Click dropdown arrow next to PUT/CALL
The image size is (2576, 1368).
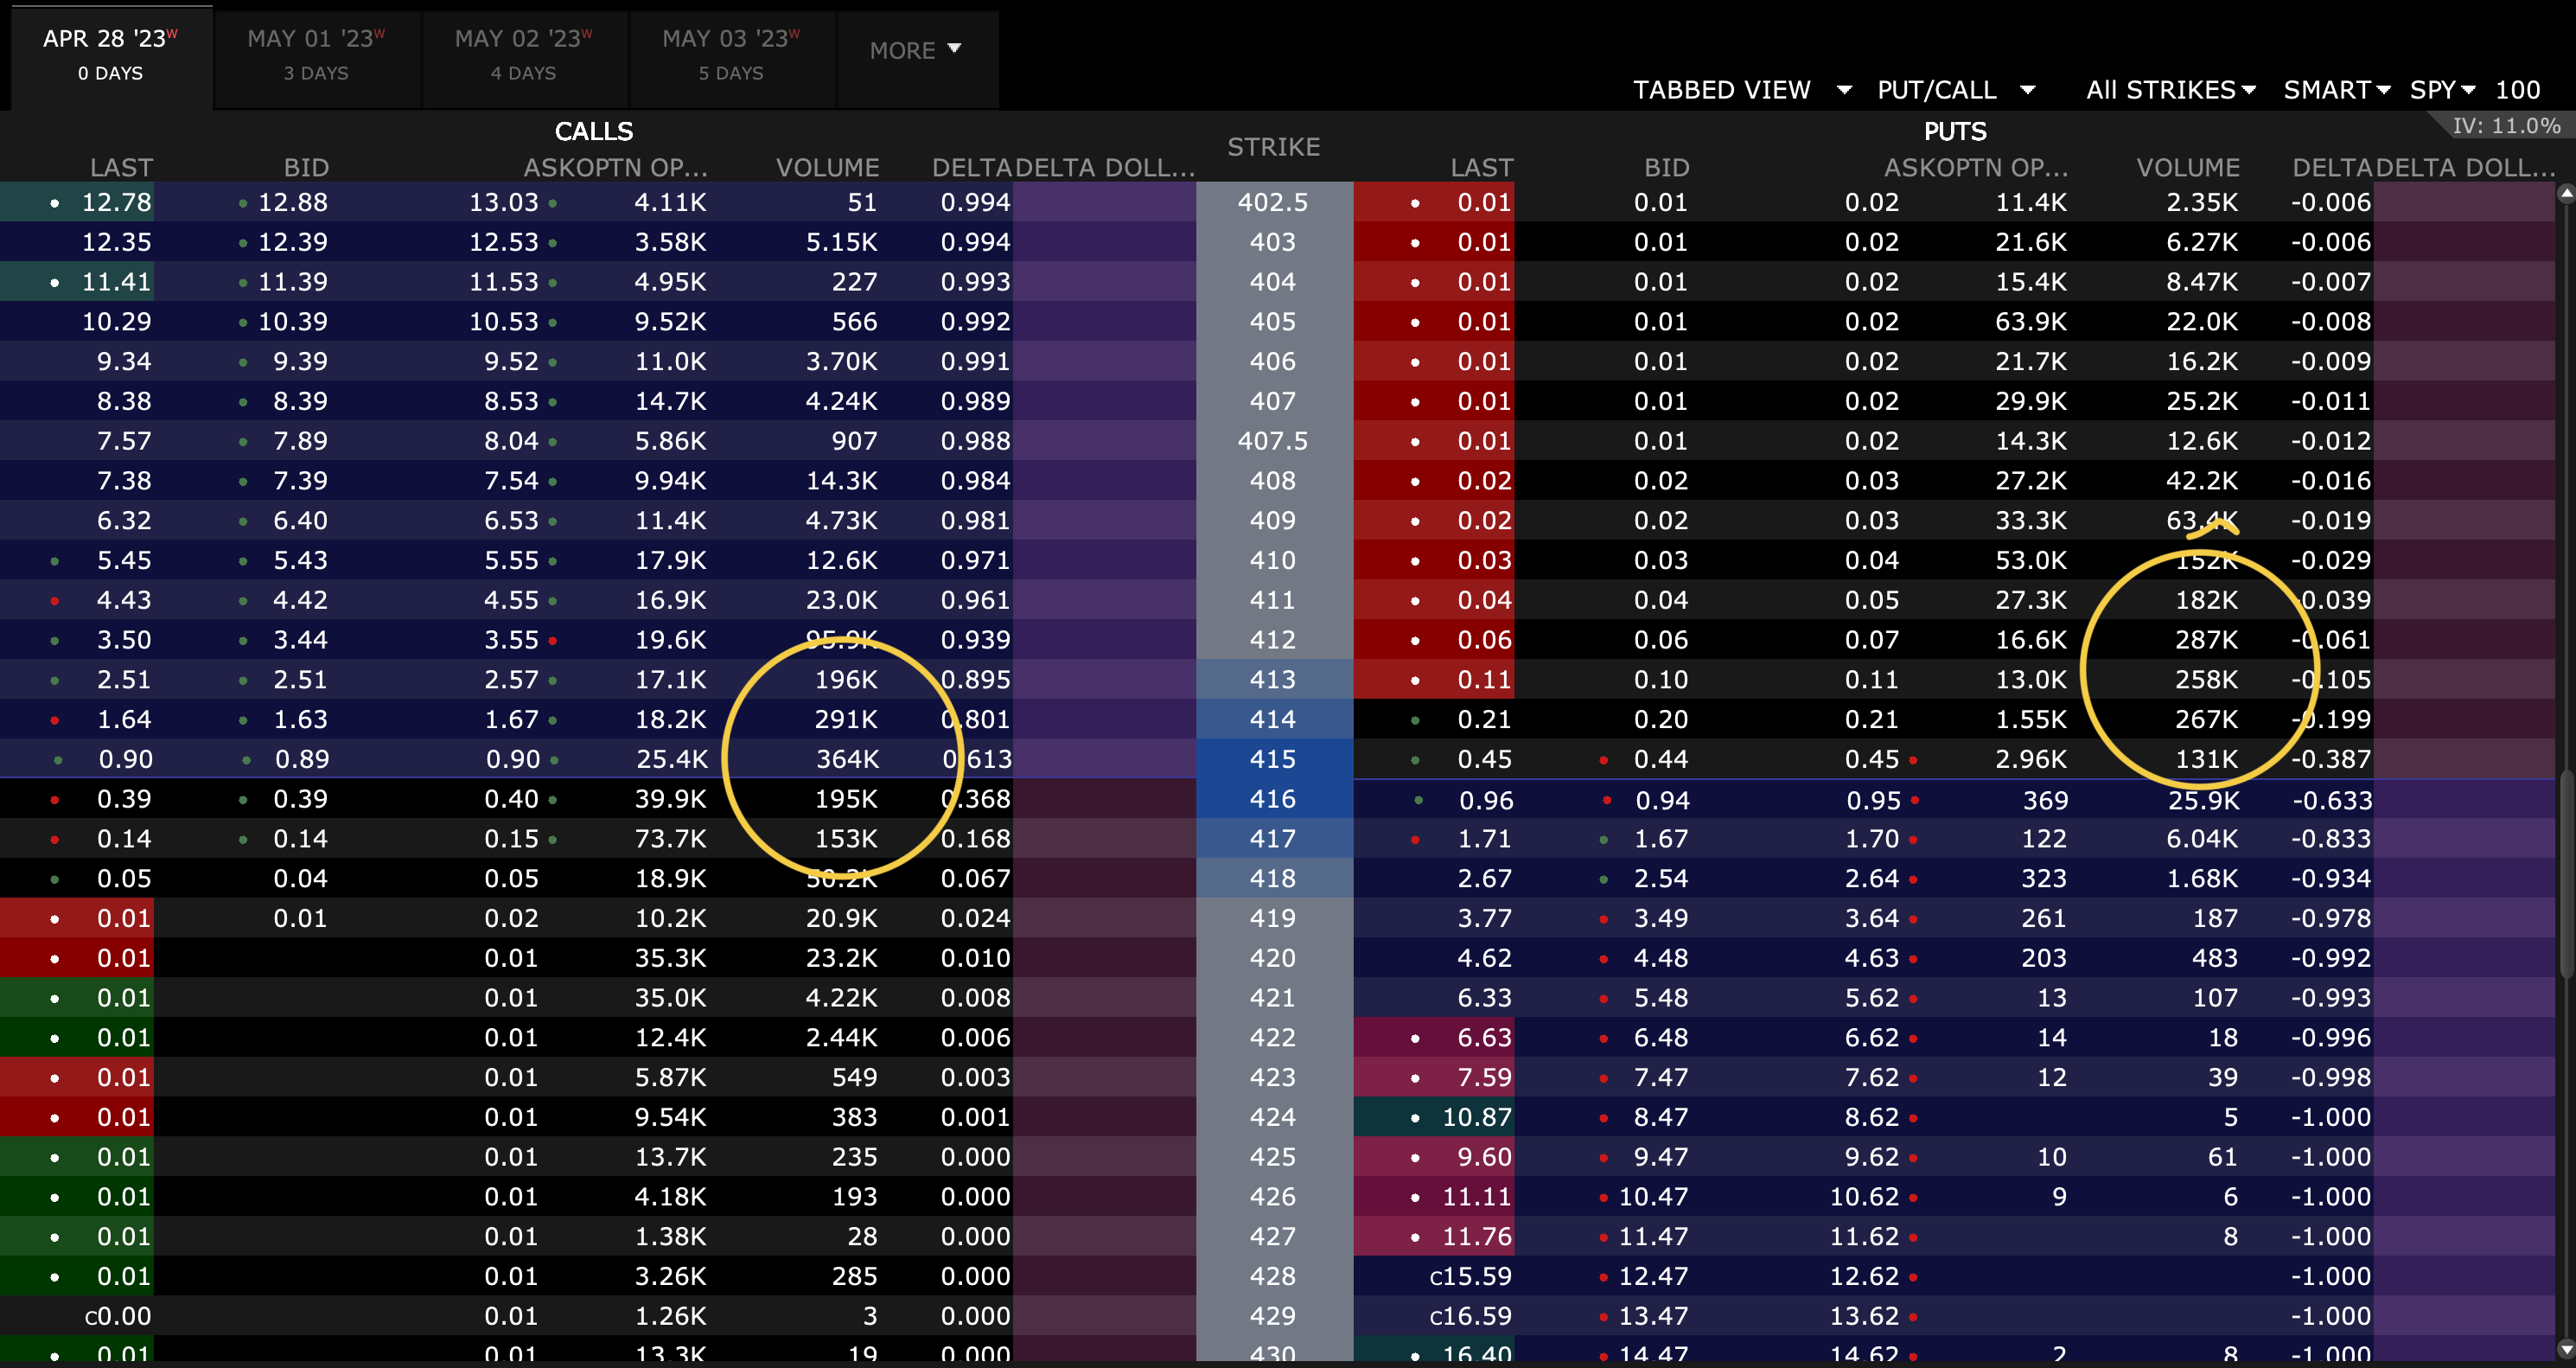point(2028,90)
